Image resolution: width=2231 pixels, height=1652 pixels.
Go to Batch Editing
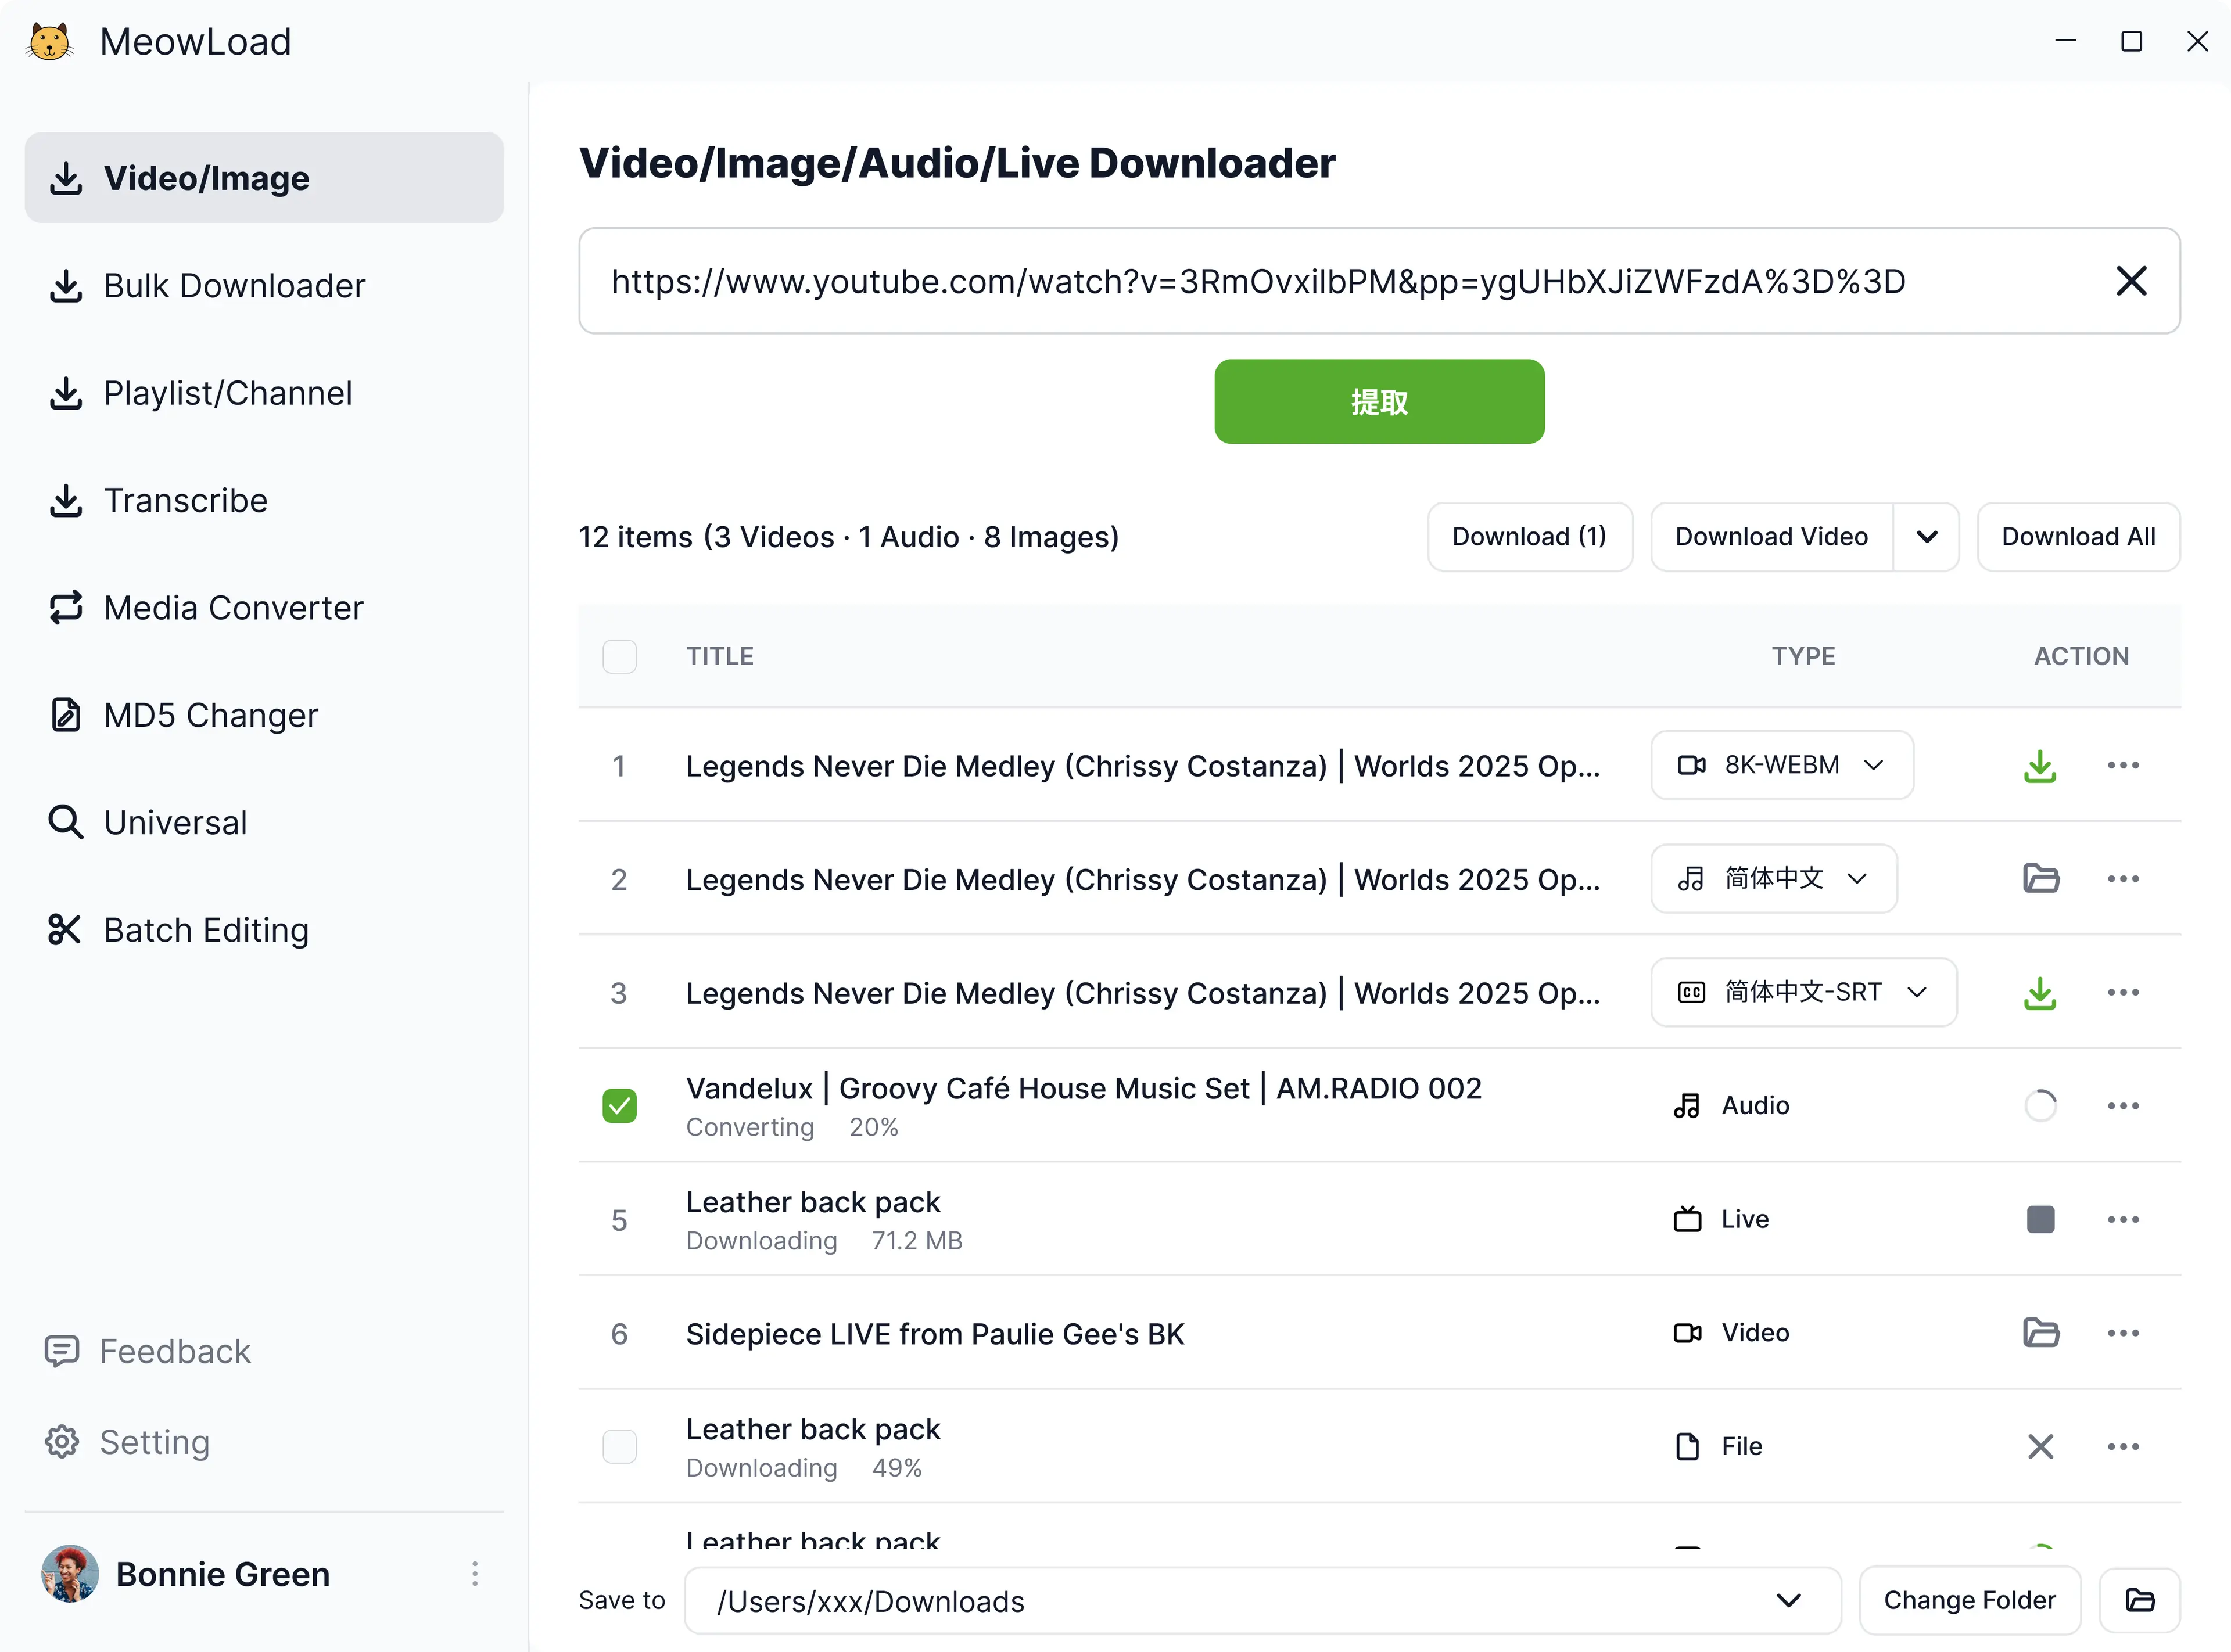point(264,930)
